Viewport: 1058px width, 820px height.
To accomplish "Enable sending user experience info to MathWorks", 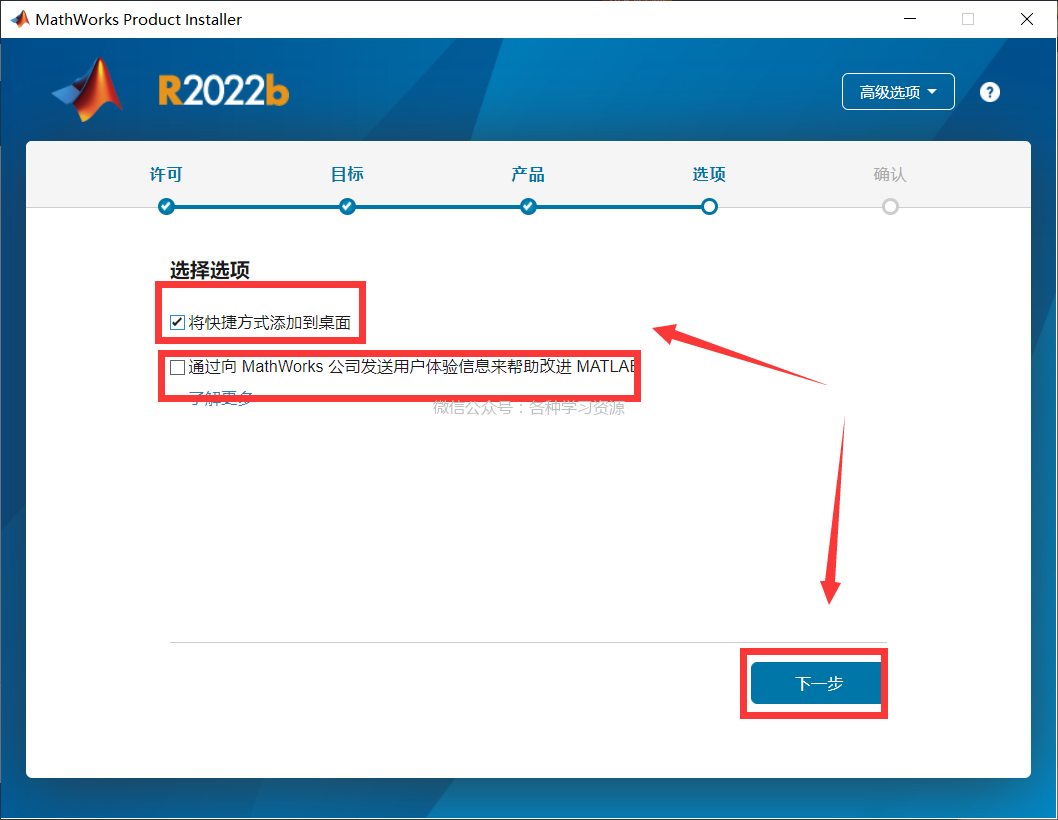I will (x=177, y=367).
